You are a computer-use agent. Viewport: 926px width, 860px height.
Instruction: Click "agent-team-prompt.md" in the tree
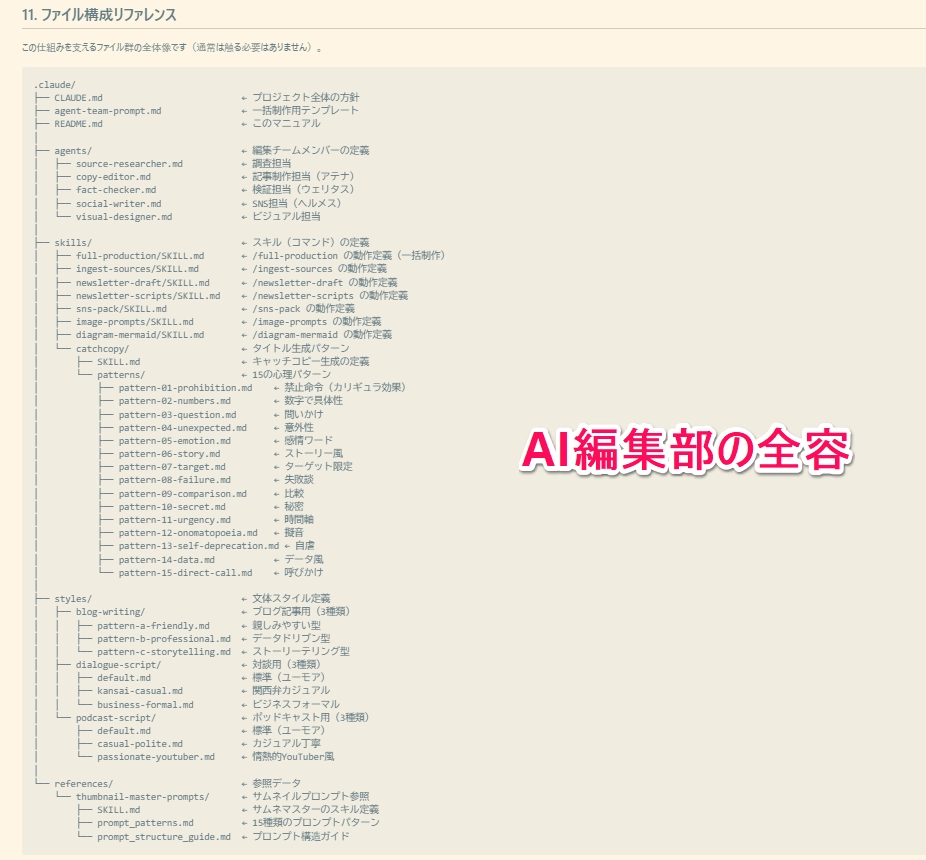(107, 110)
